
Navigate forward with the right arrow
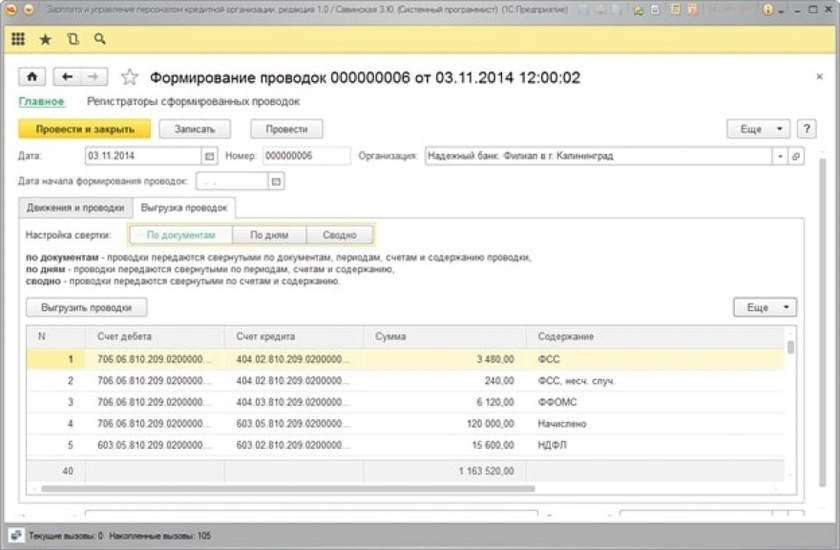94,77
